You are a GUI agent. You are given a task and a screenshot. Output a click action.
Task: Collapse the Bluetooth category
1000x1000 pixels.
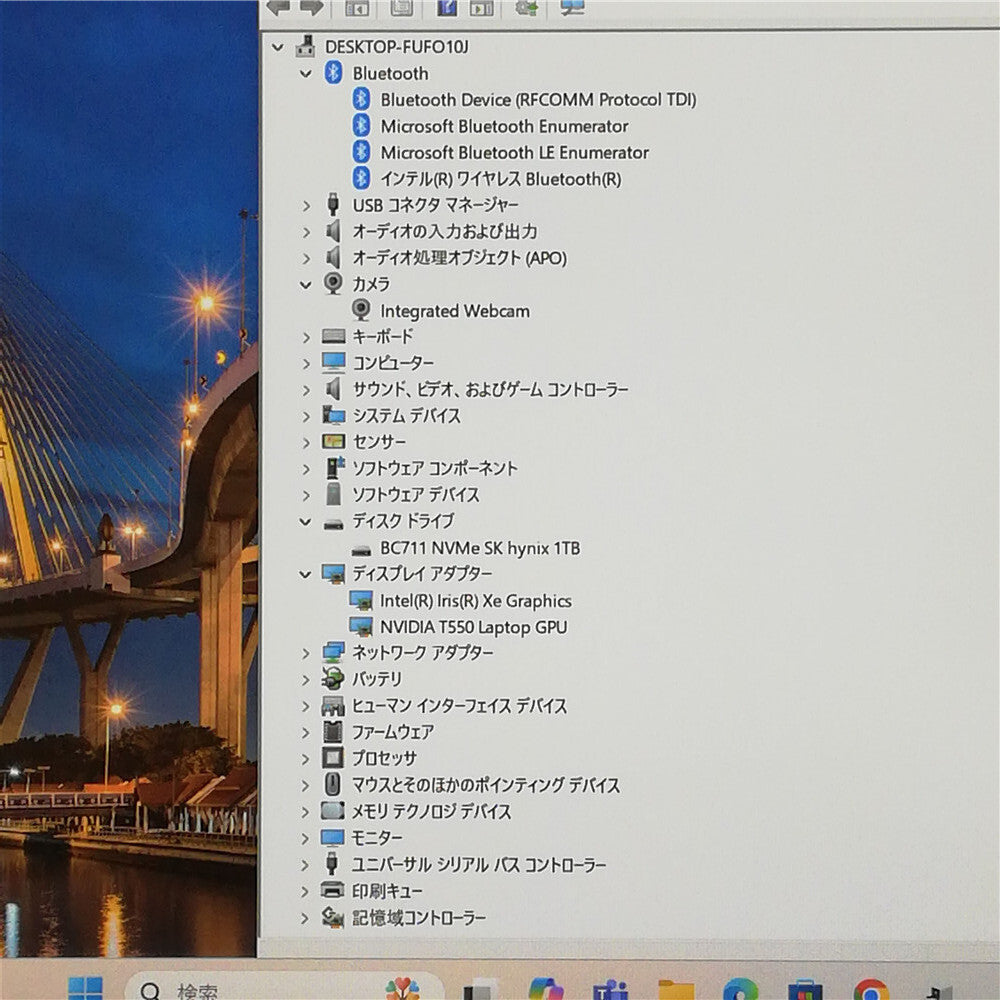tap(305, 74)
